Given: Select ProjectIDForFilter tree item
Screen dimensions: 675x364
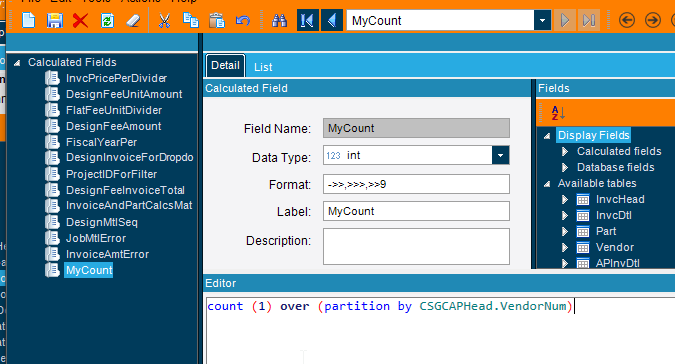Looking at the screenshot, I should 111,174.
